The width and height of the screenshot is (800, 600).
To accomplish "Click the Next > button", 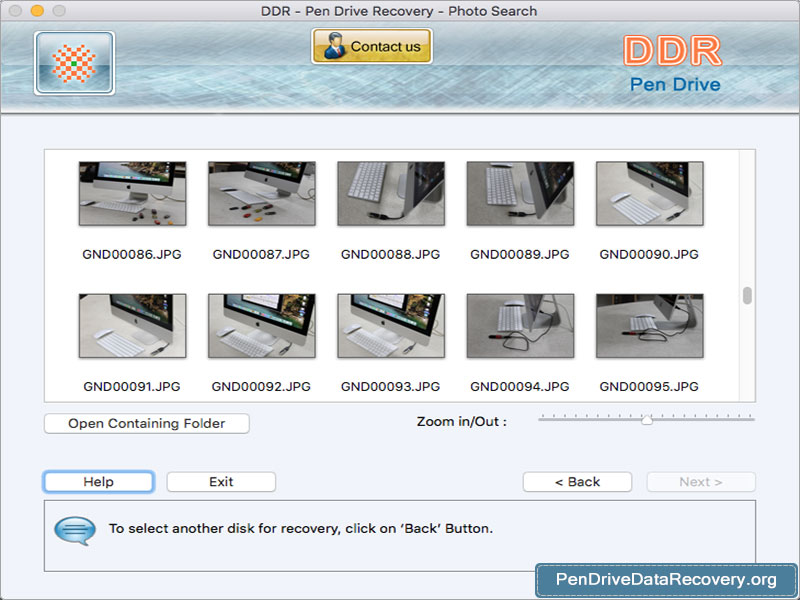I will point(701,482).
